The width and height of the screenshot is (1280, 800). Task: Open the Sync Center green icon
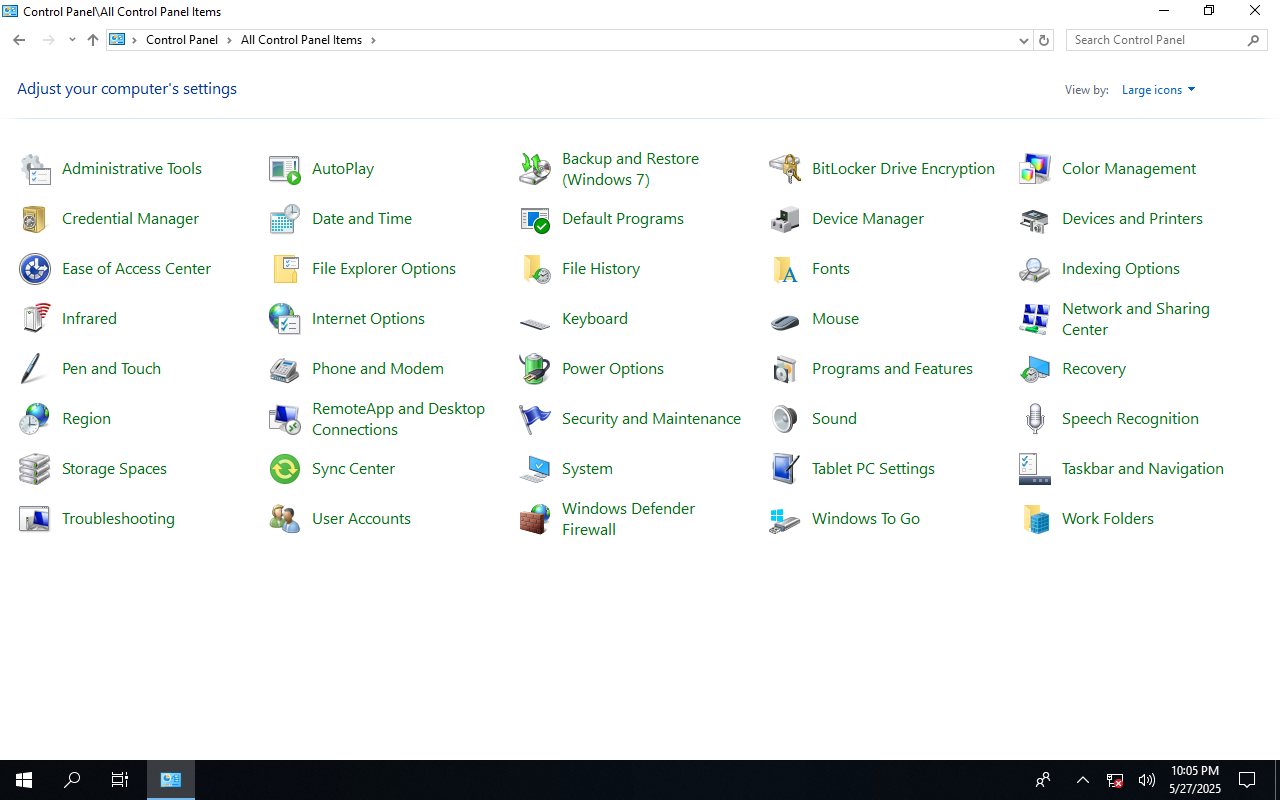pos(285,469)
